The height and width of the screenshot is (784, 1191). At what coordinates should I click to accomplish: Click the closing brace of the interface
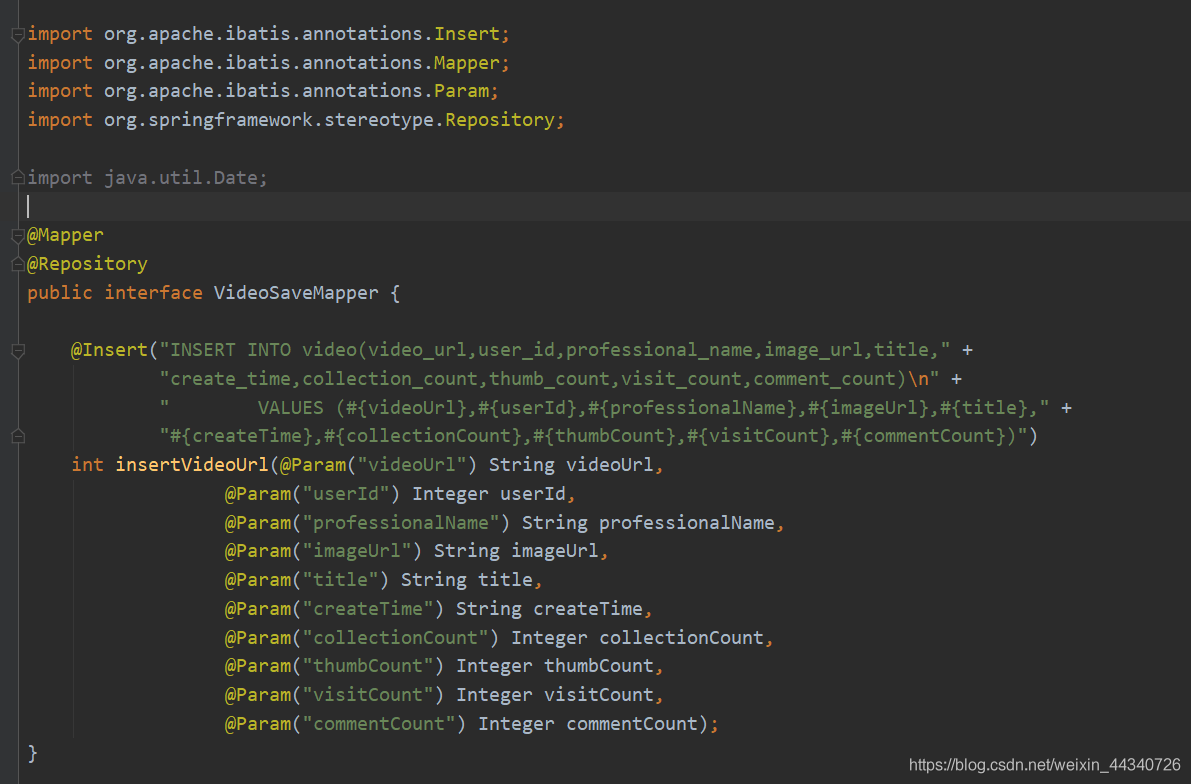[x=33, y=753]
